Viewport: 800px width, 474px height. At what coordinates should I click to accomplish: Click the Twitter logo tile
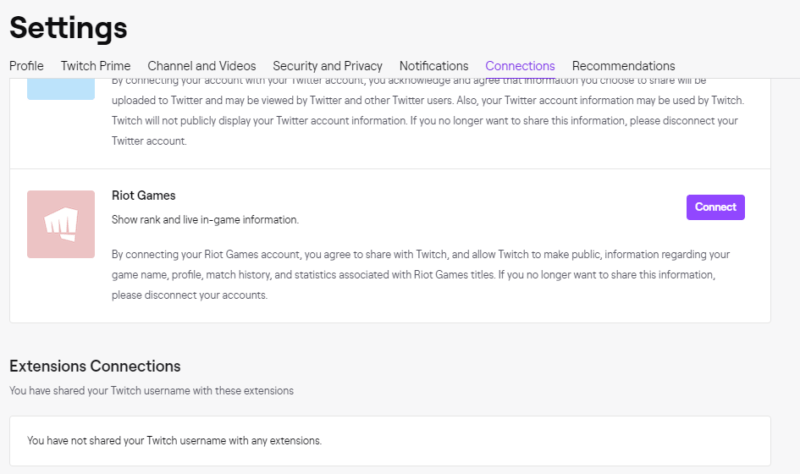point(61,89)
